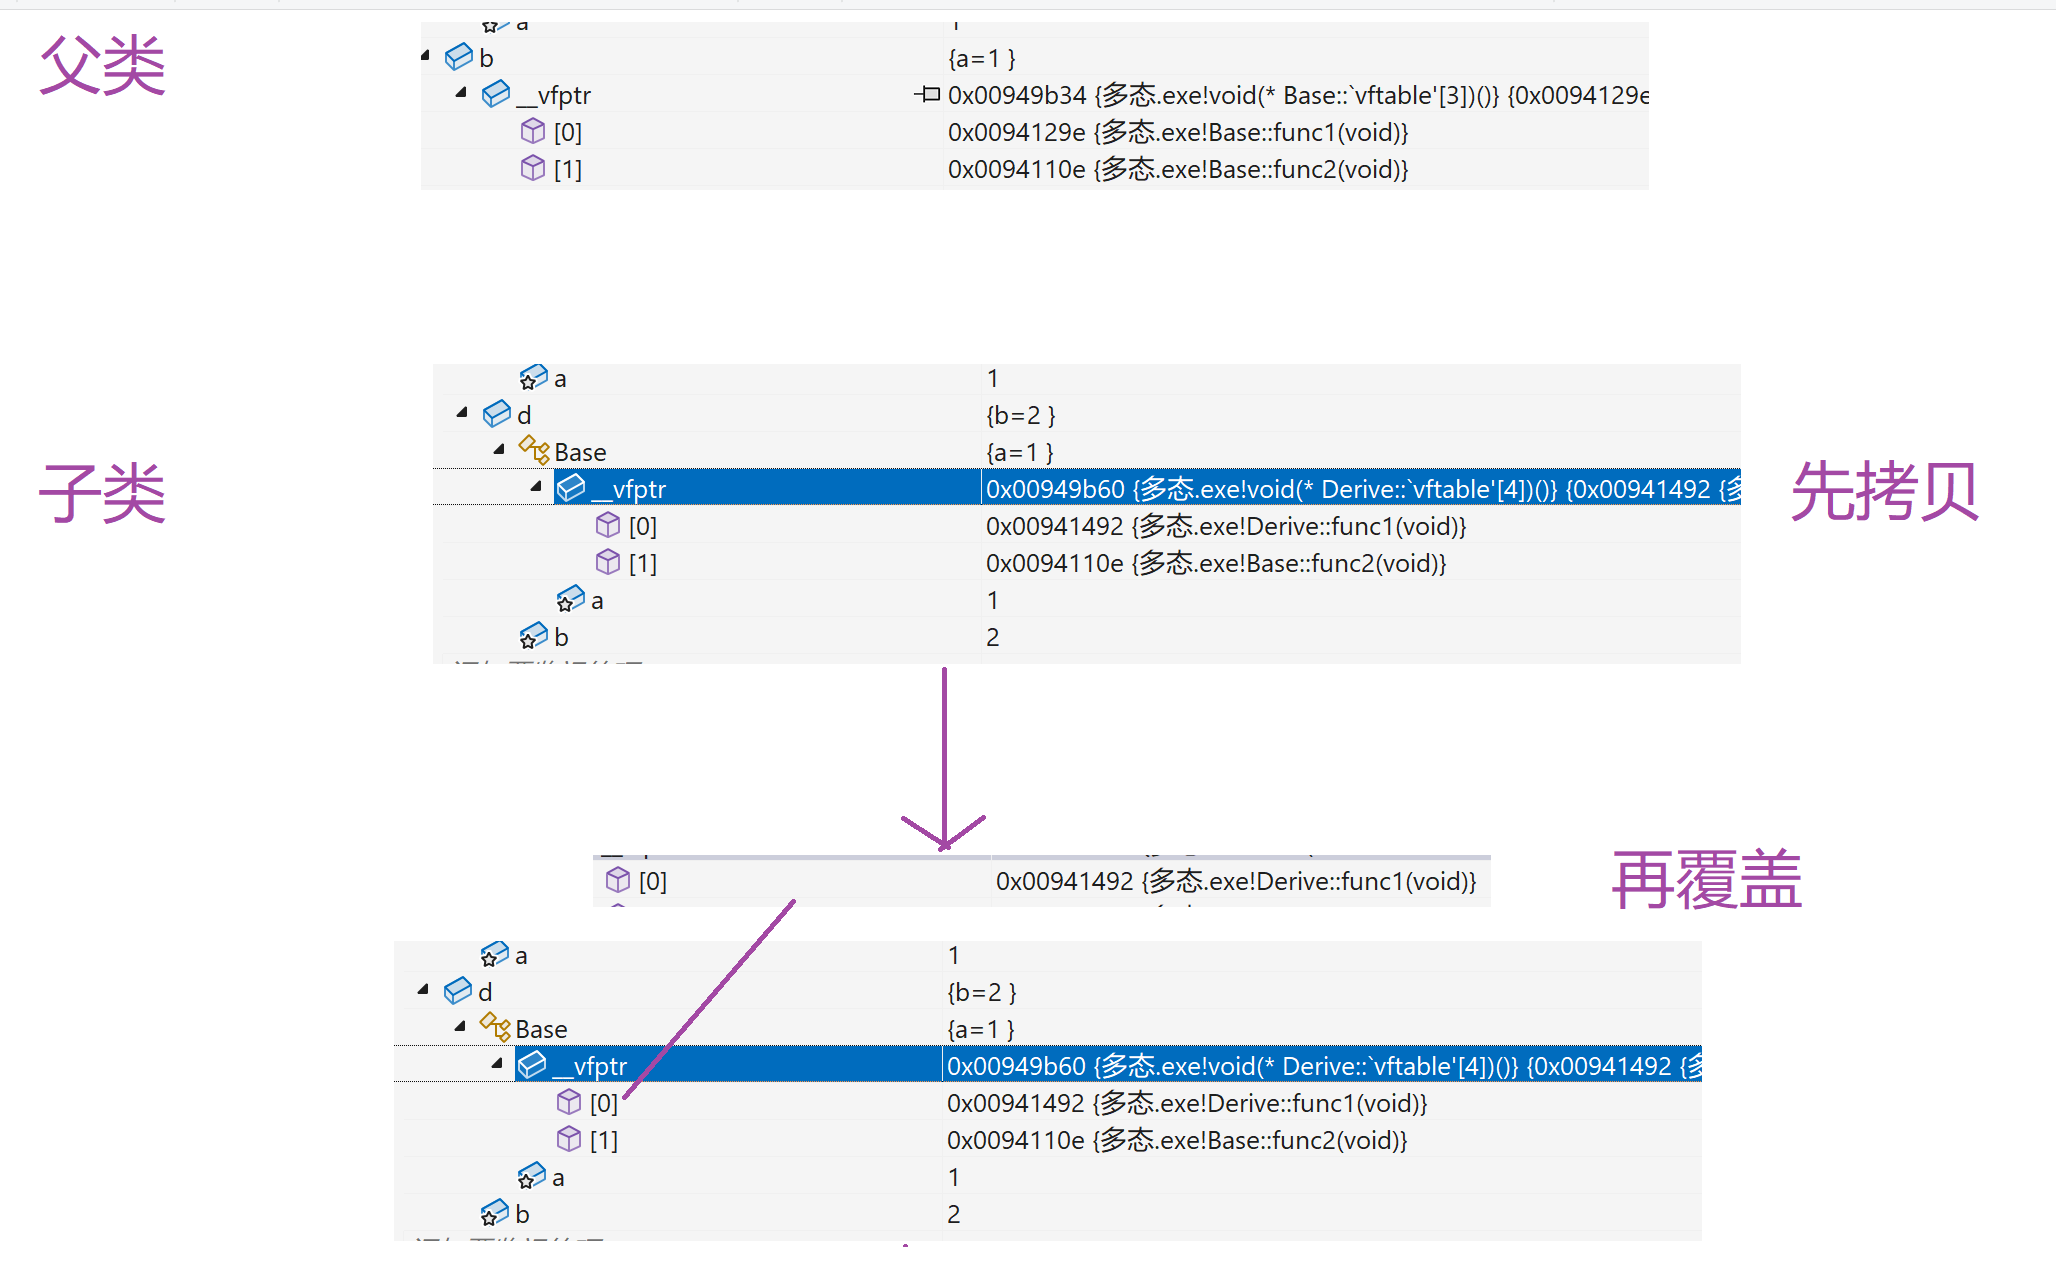The width and height of the screenshot is (2056, 1272).
Task: Click the 0x0094129e Base::func1 value in top panel
Action: click(x=1177, y=132)
